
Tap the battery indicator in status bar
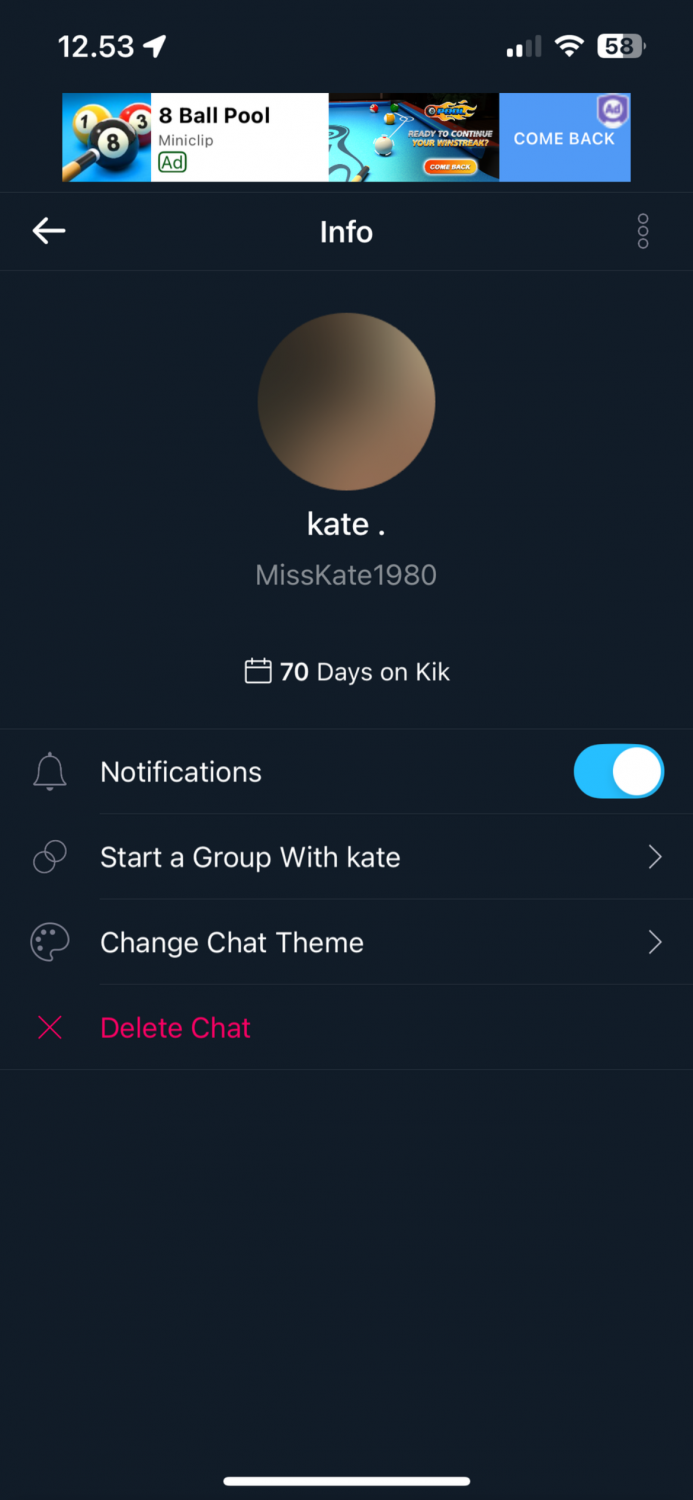point(620,46)
